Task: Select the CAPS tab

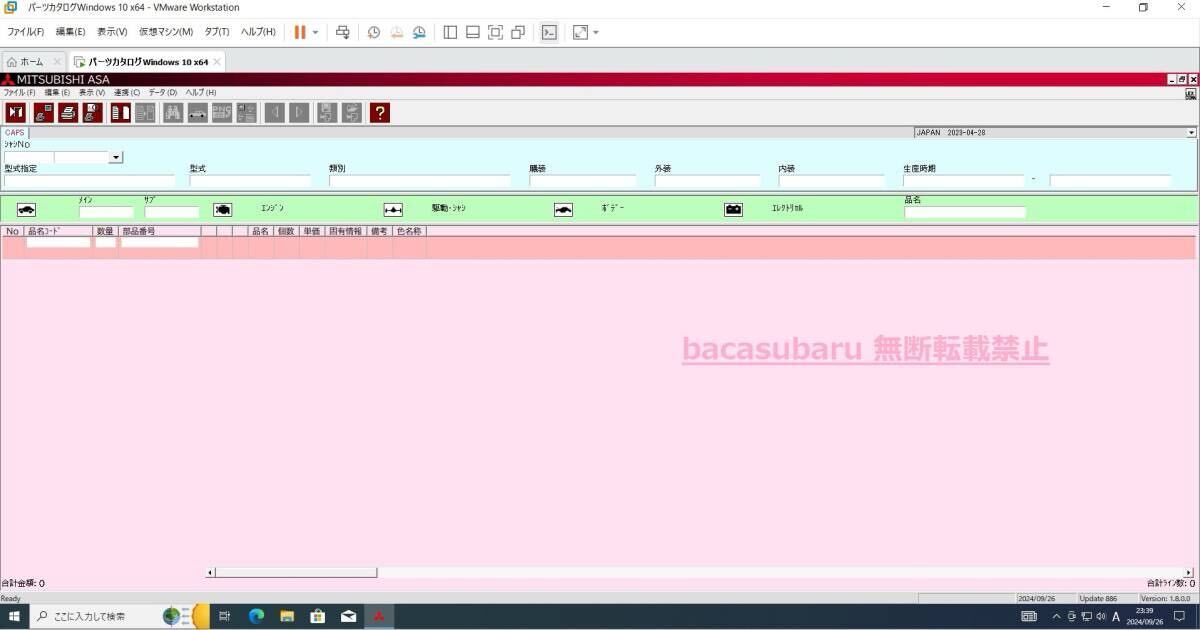Action: pos(15,132)
